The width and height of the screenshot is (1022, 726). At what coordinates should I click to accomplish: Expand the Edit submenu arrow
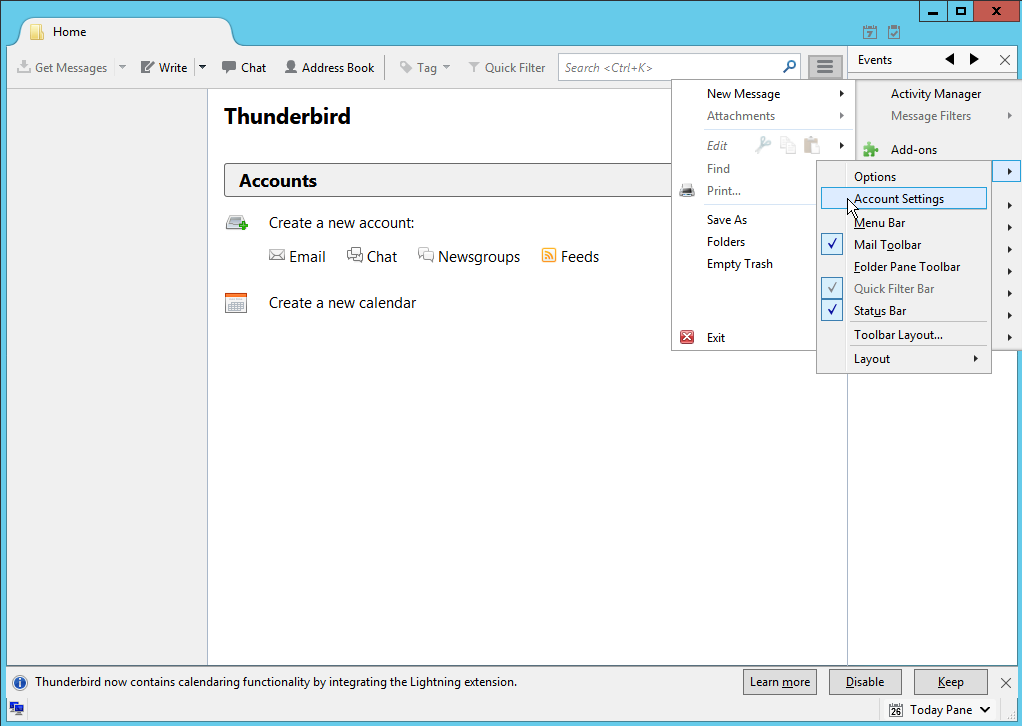point(841,145)
